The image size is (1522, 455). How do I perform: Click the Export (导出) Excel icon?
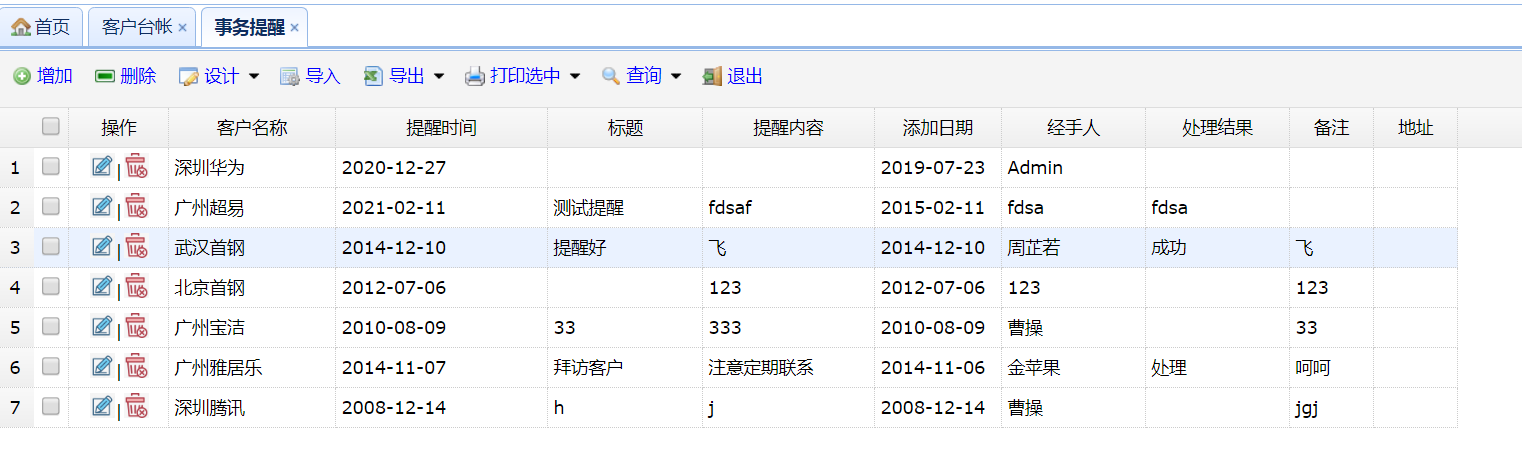click(373, 76)
